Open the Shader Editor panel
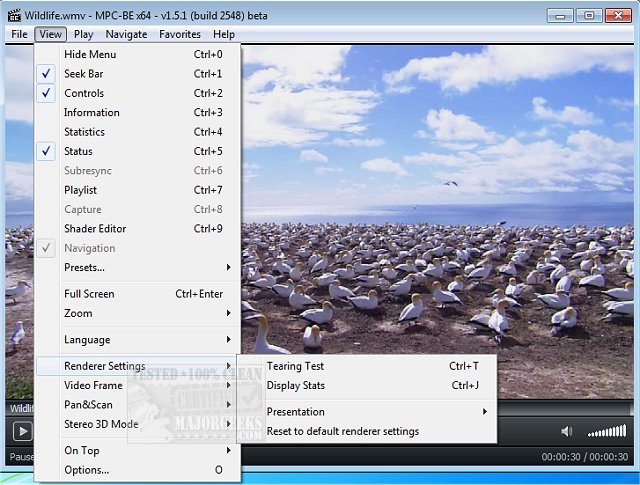This screenshot has width=640, height=485. pyautogui.click(x=138, y=229)
